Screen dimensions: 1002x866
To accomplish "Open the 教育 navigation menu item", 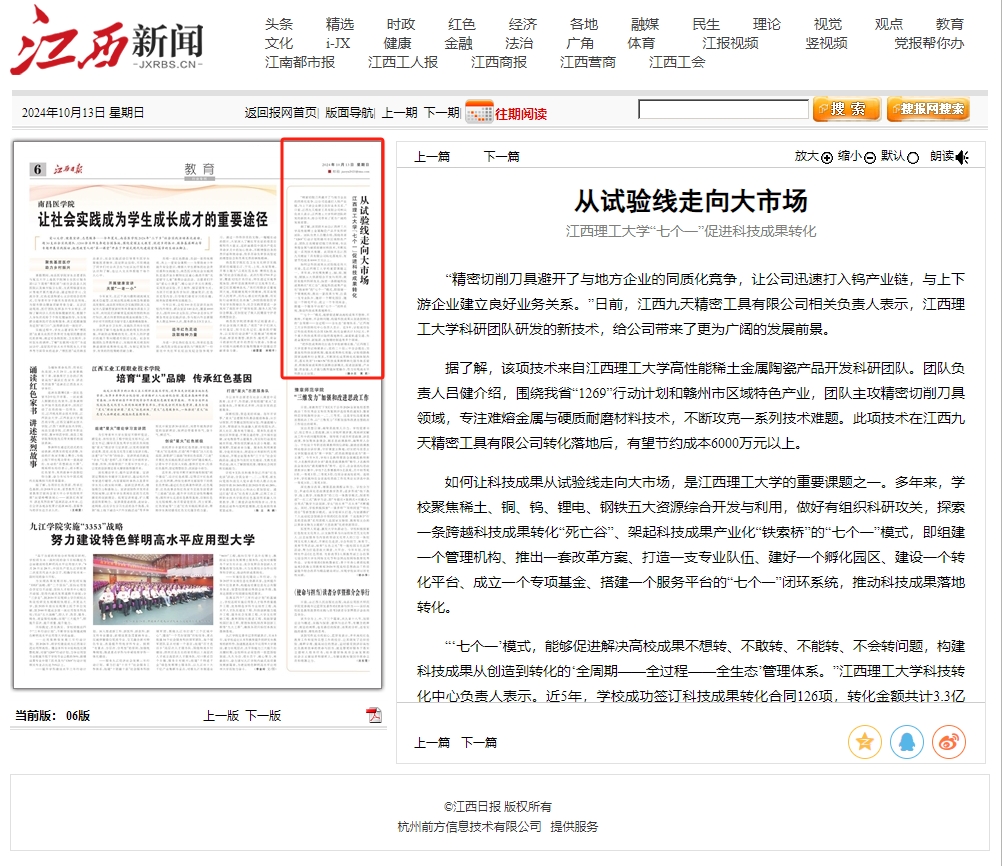I will [949, 24].
